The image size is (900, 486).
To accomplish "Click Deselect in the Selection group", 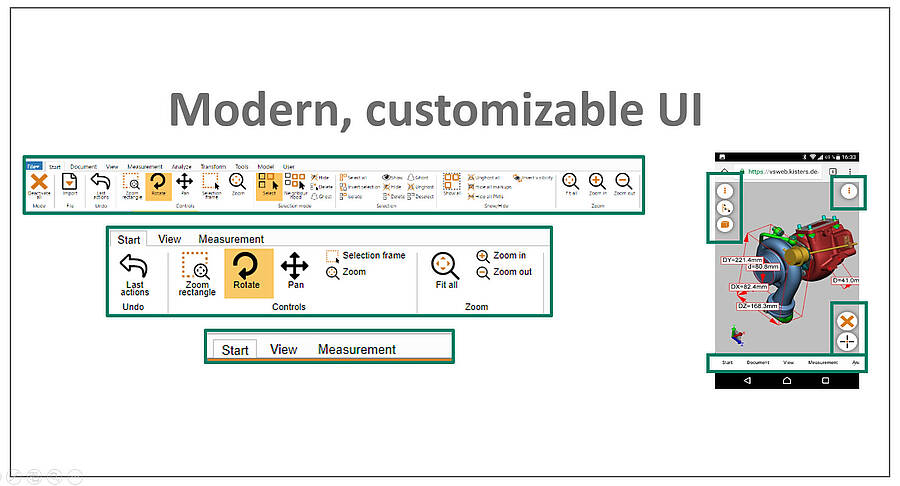I will (x=421, y=196).
